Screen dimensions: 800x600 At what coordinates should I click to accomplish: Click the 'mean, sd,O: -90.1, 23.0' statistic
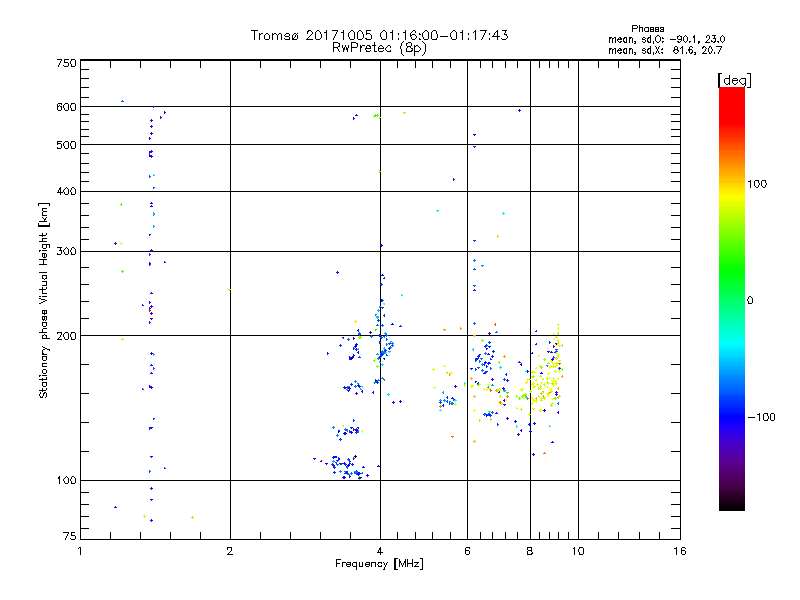point(666,39)
